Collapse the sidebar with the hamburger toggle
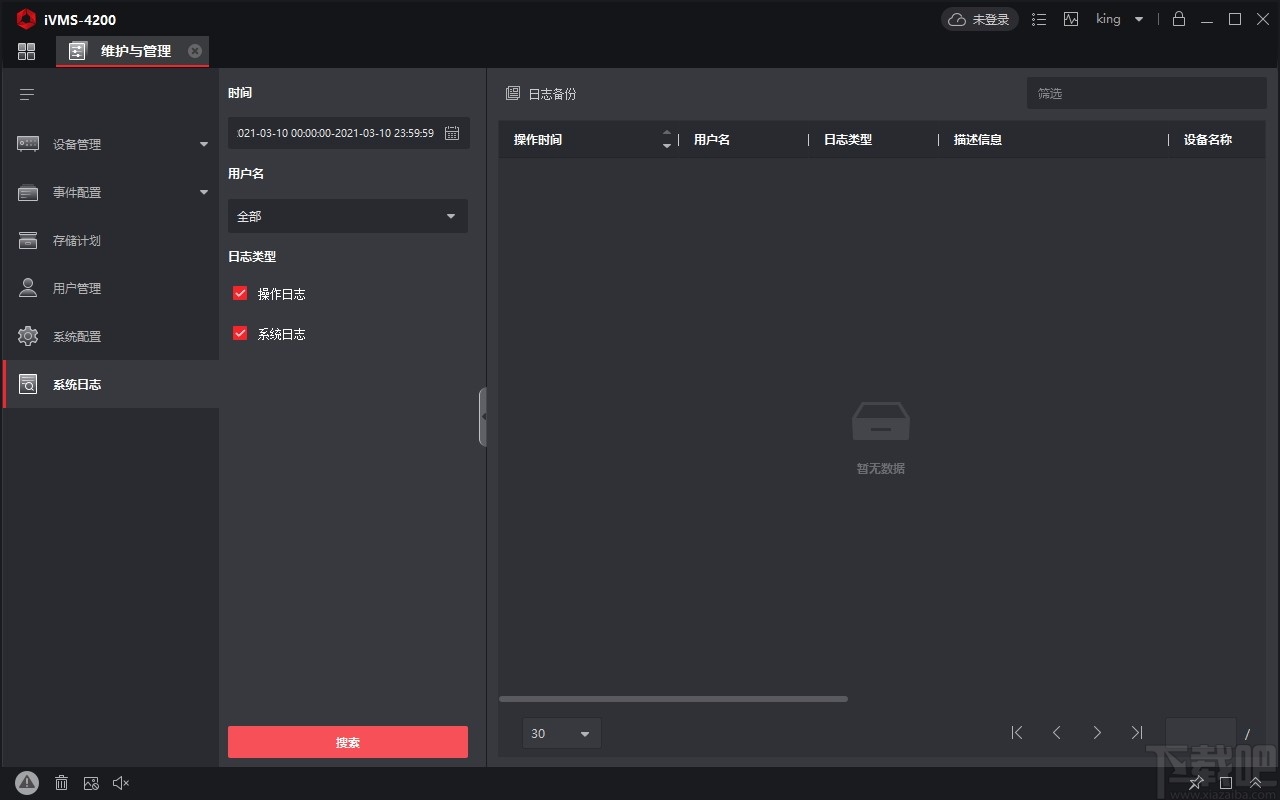This screenshot has width=1280, height=800. pos(26,94)
